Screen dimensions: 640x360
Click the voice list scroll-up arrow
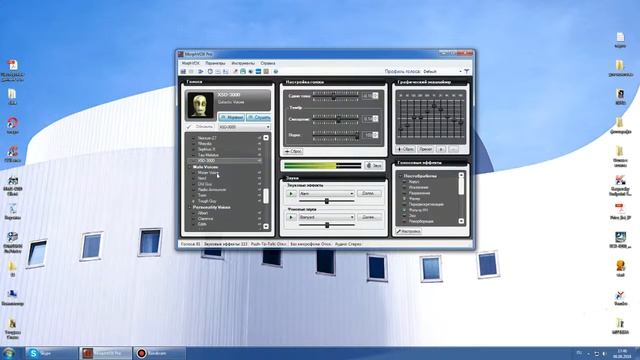pos(266,138)
